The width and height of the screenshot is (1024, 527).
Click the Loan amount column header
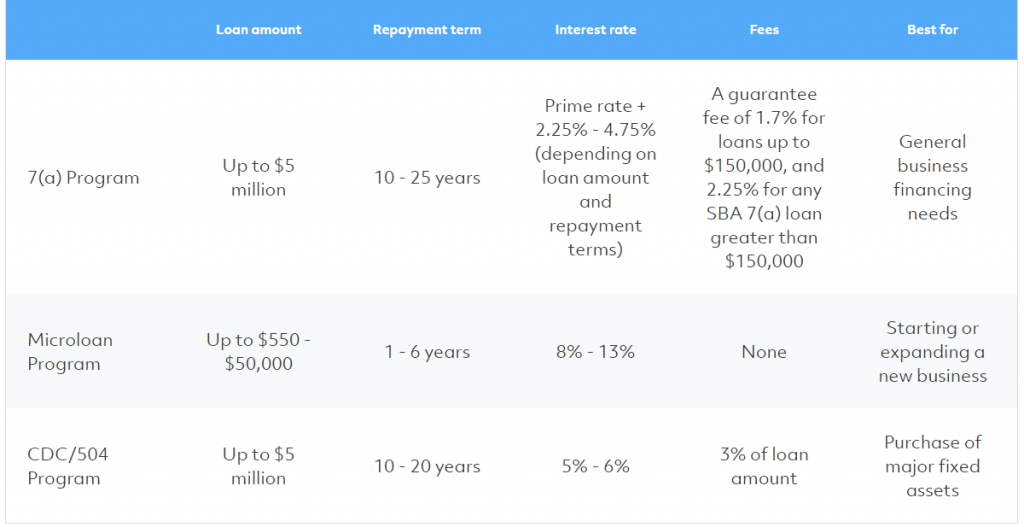pos(259,30)
